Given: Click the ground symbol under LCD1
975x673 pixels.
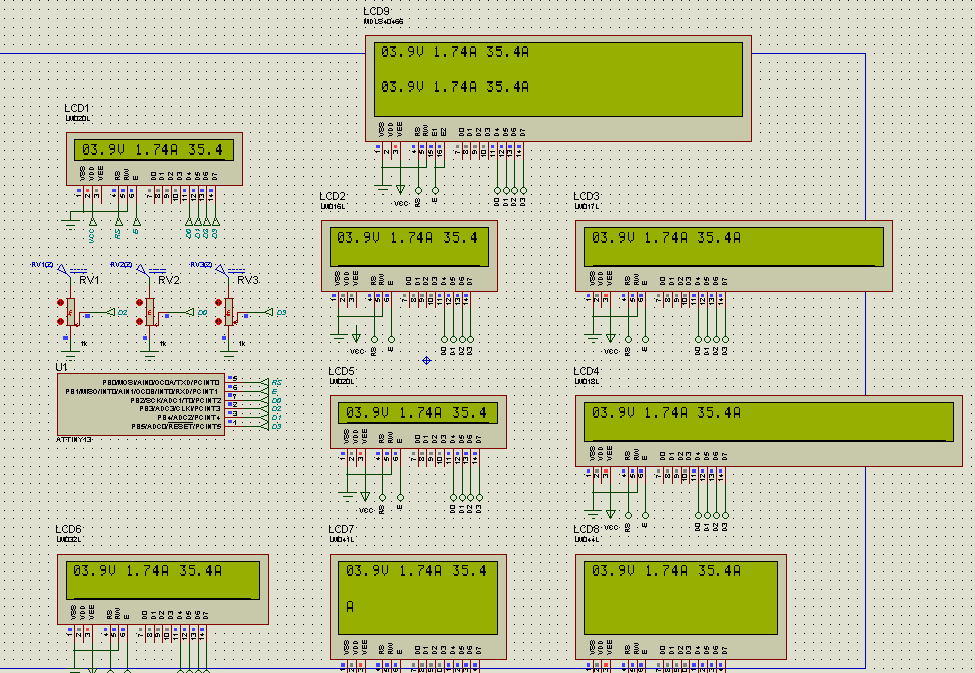Looking at the screenshot, I should (x=70, y=218).
